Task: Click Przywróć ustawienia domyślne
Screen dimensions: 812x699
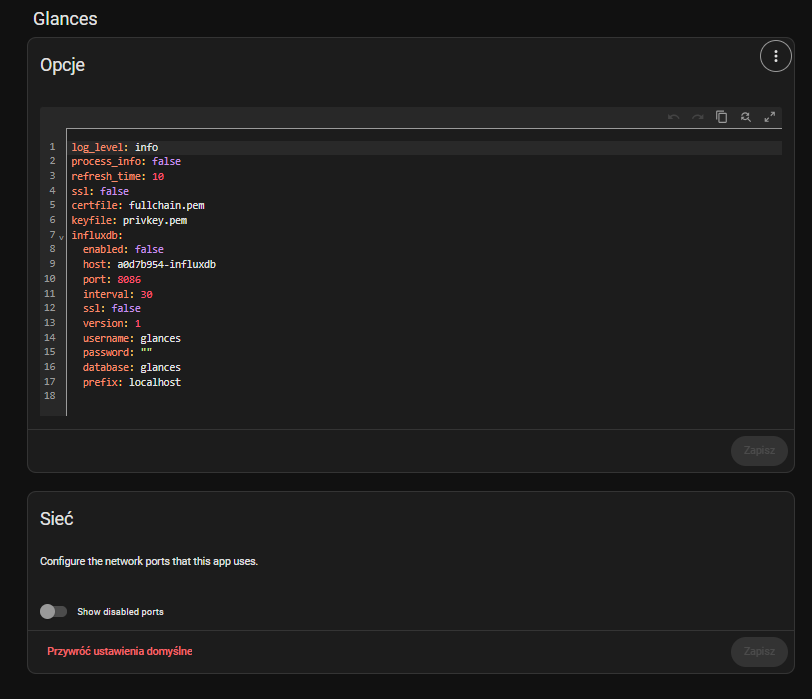Action: click(x=120, y=651)
